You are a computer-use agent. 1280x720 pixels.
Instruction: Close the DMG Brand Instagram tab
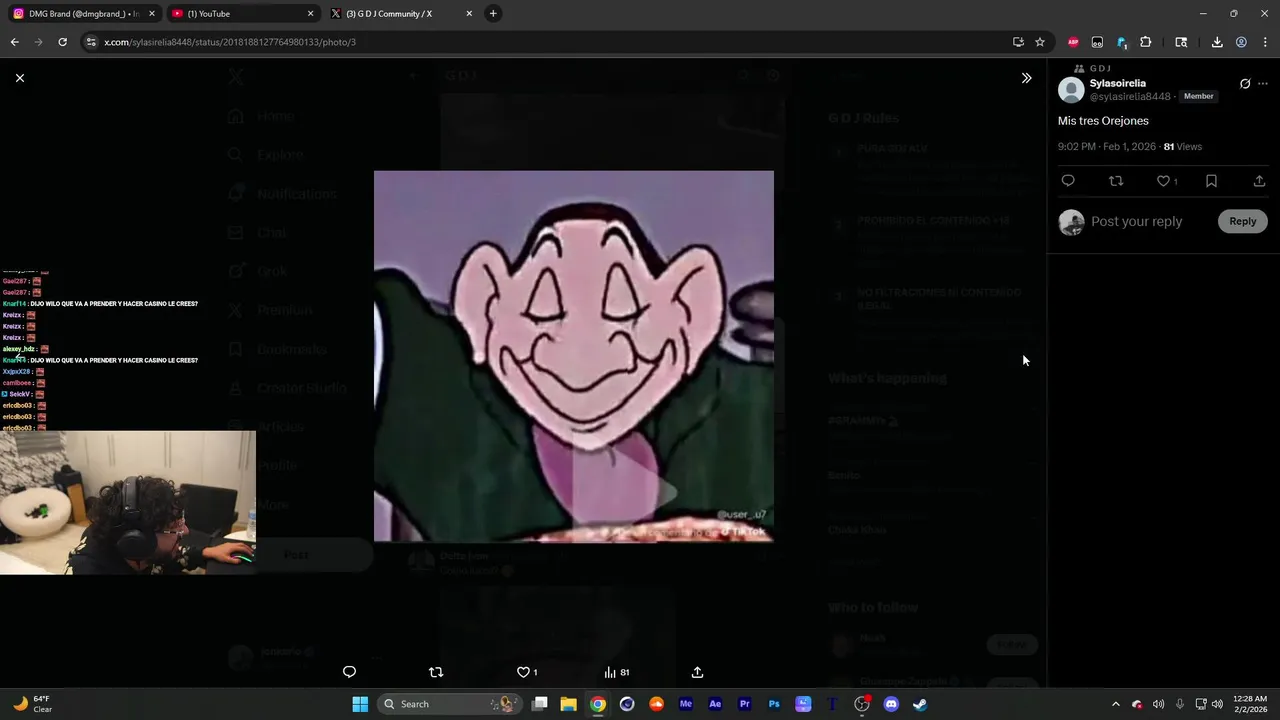pyautogui.click(x=152, y=14)
